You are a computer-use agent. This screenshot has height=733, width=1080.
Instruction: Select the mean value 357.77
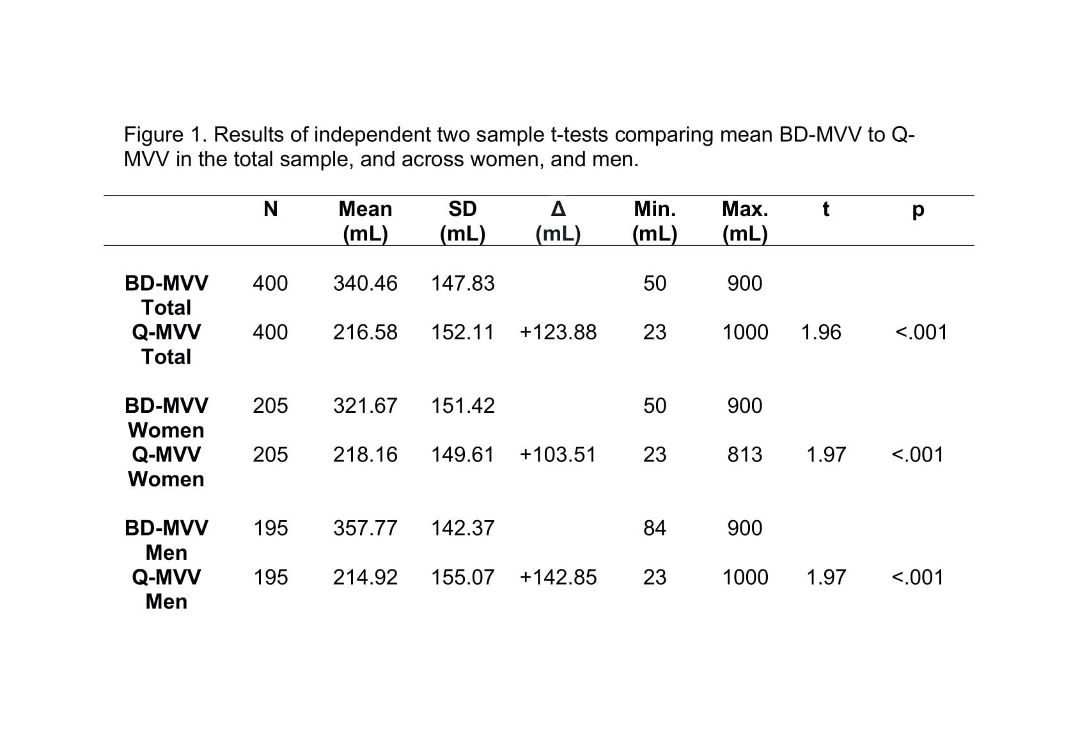point(365,528)
